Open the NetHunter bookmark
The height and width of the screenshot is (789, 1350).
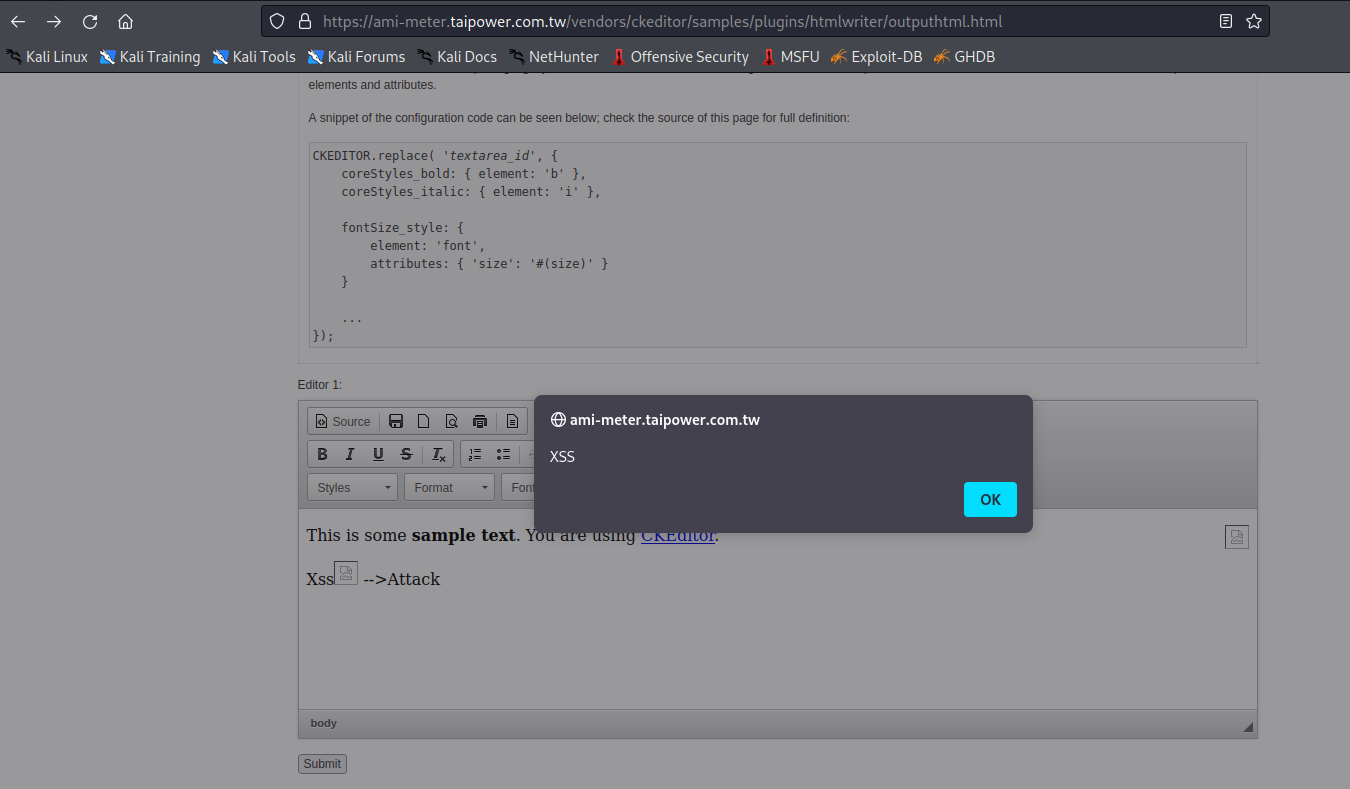pyautogui.click(x=554, y=57)
